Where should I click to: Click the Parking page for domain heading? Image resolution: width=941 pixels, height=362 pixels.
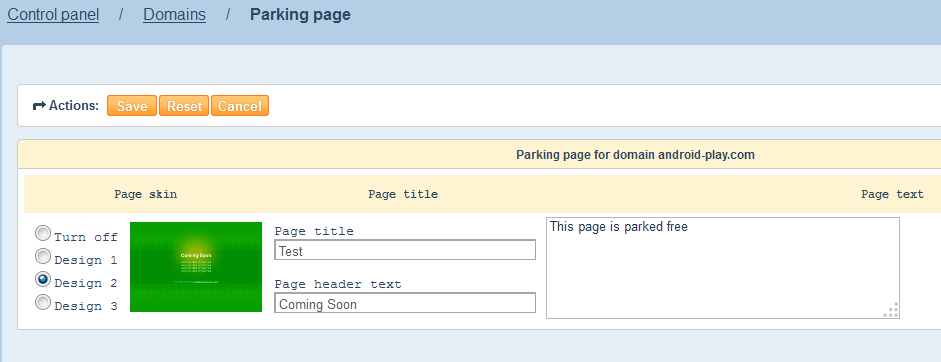click(x=635, y=155)
